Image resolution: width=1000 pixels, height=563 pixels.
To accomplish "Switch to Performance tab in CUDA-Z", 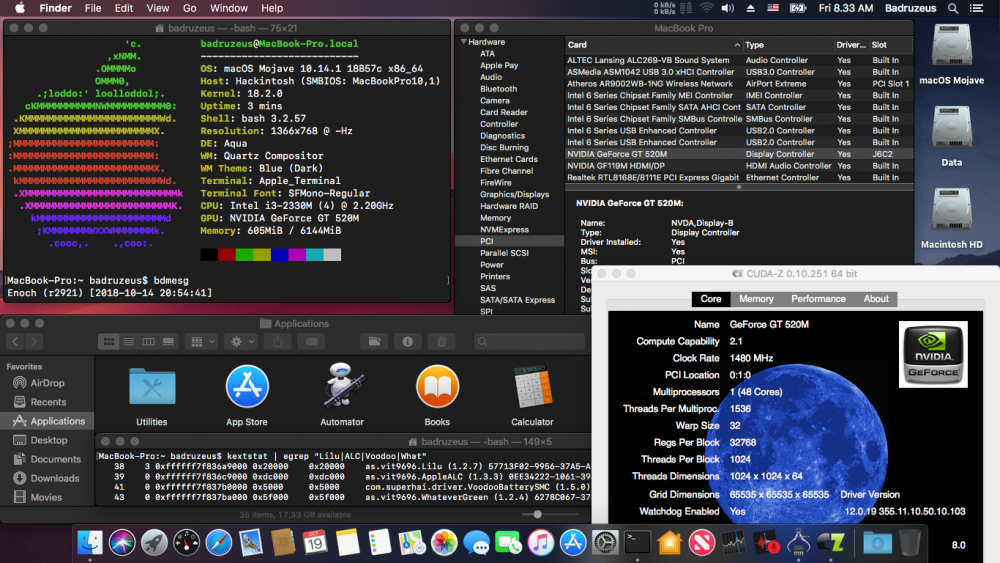I will [x=818, y=298].
